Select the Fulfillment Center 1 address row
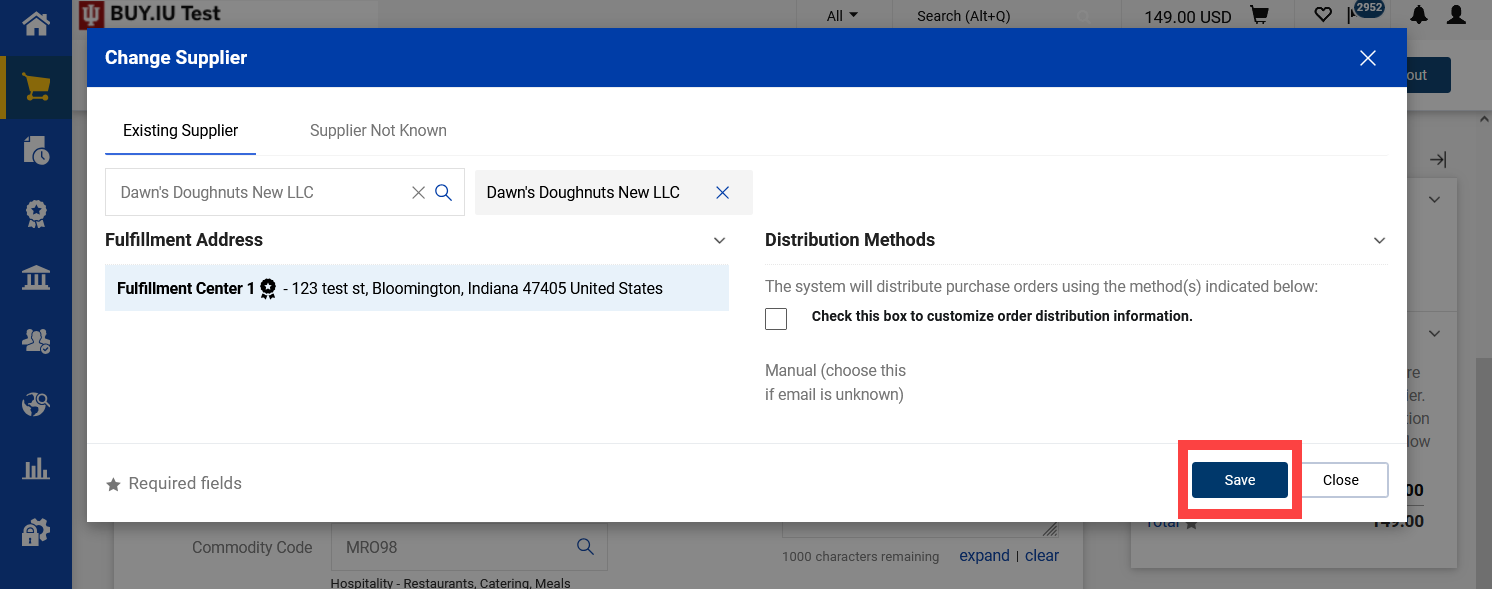 (x=417, y=288)
